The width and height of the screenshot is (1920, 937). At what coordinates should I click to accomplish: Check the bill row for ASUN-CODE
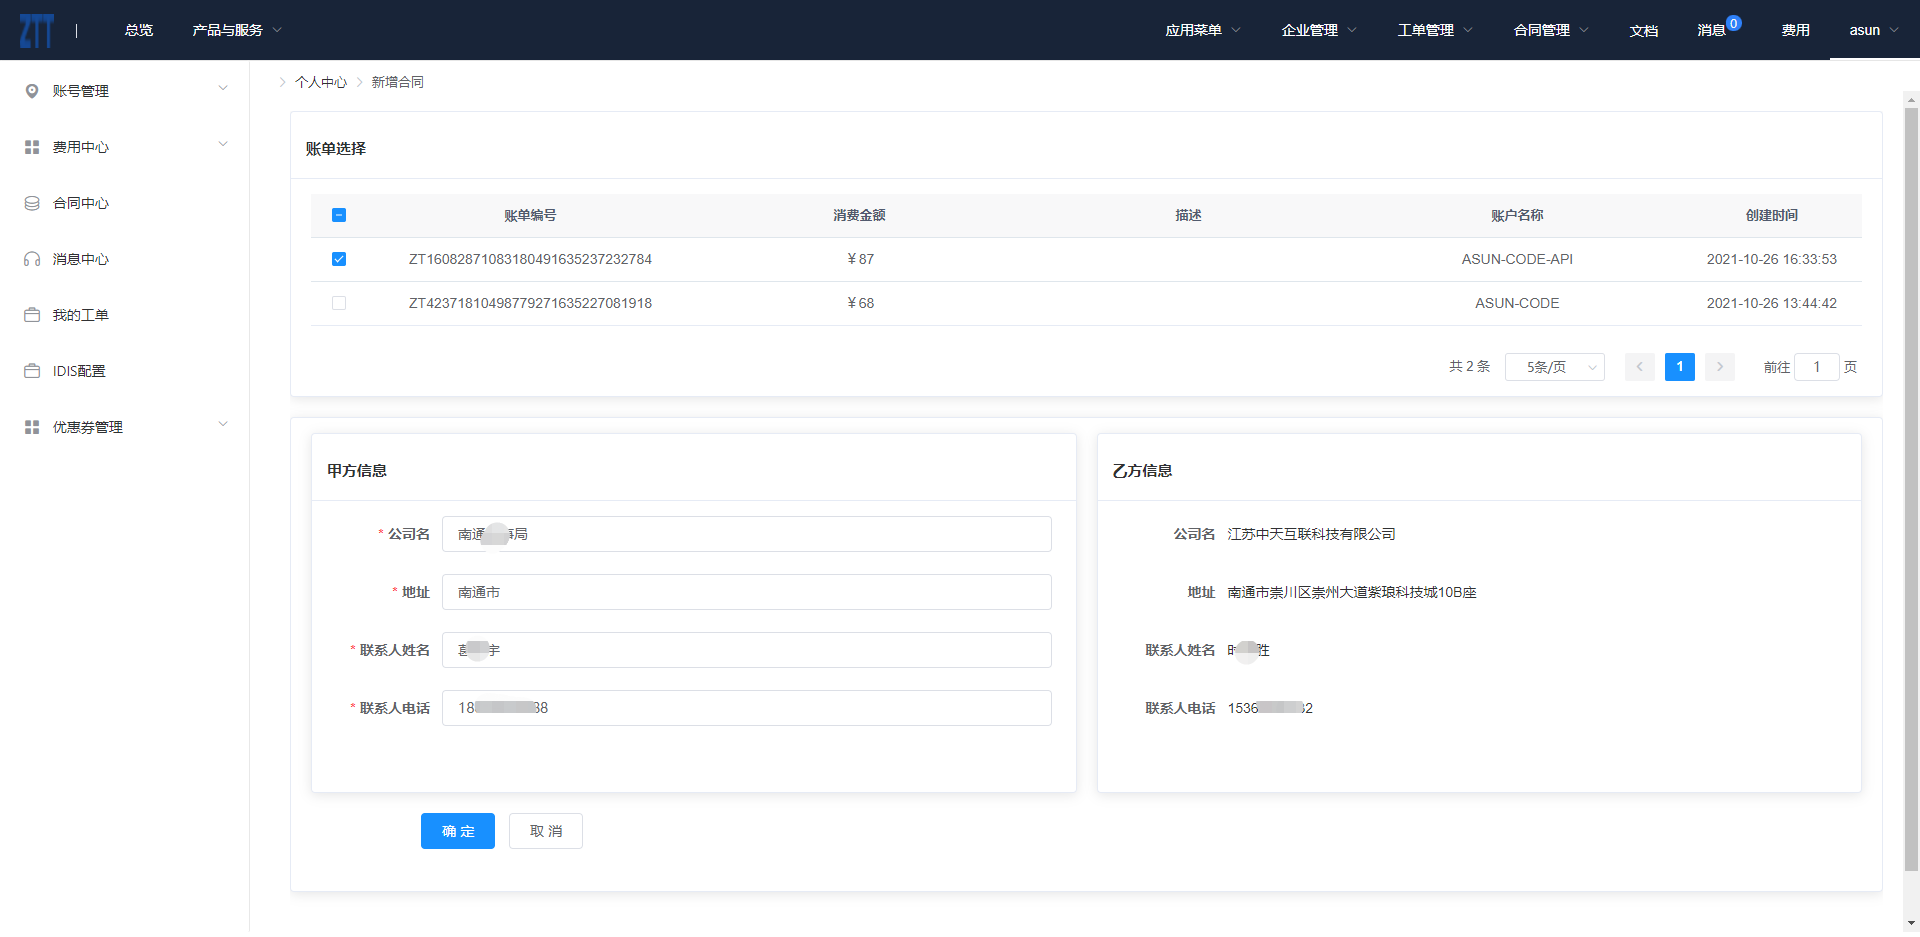[339, 303]
